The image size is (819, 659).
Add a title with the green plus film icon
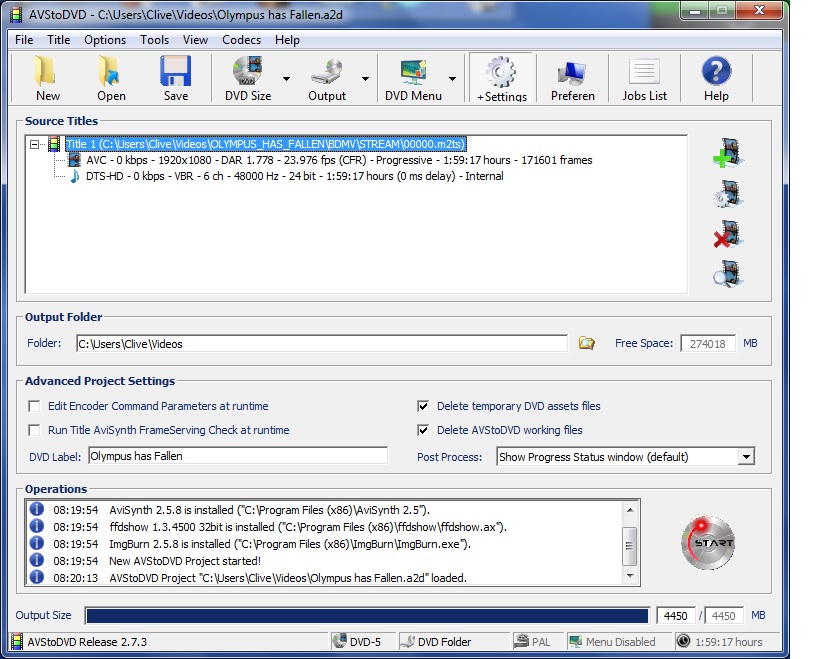click(728, 153)
